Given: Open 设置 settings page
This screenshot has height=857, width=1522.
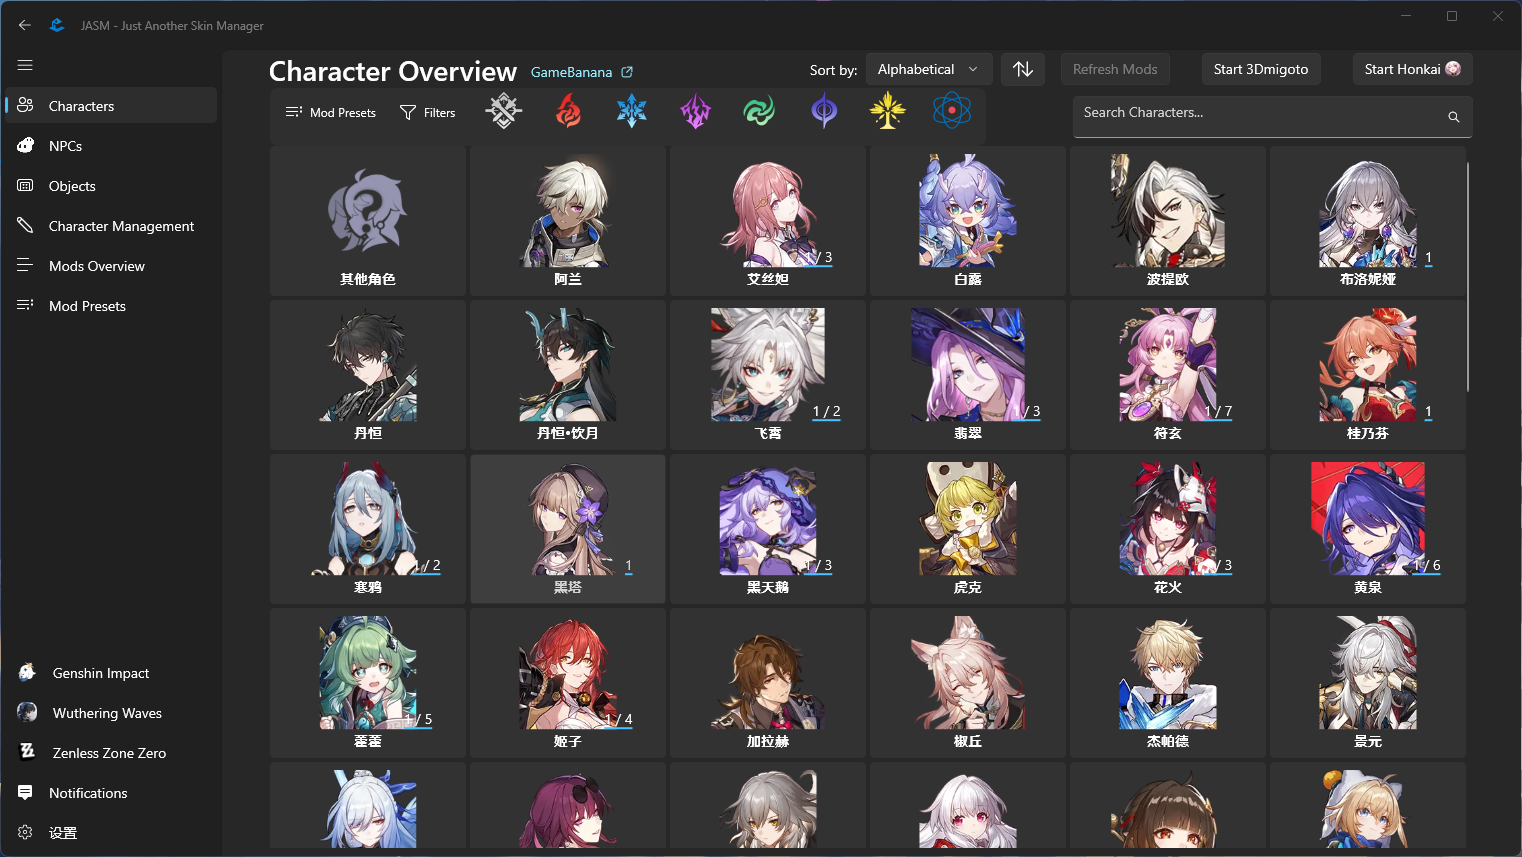Looking at the screenshot, I should [111, 832].
